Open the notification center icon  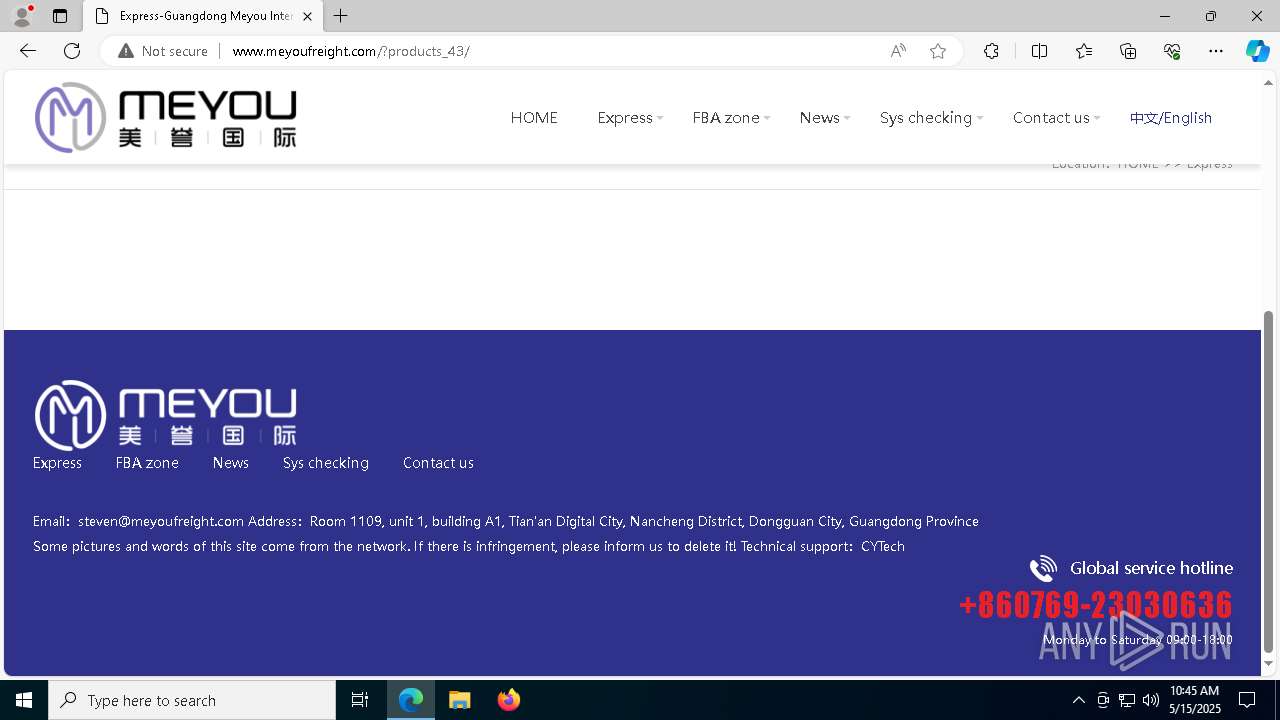point(1247,700)
